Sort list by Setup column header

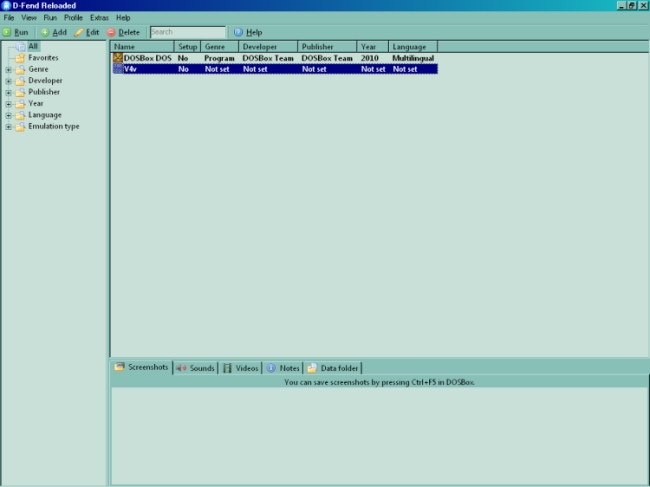187,46
